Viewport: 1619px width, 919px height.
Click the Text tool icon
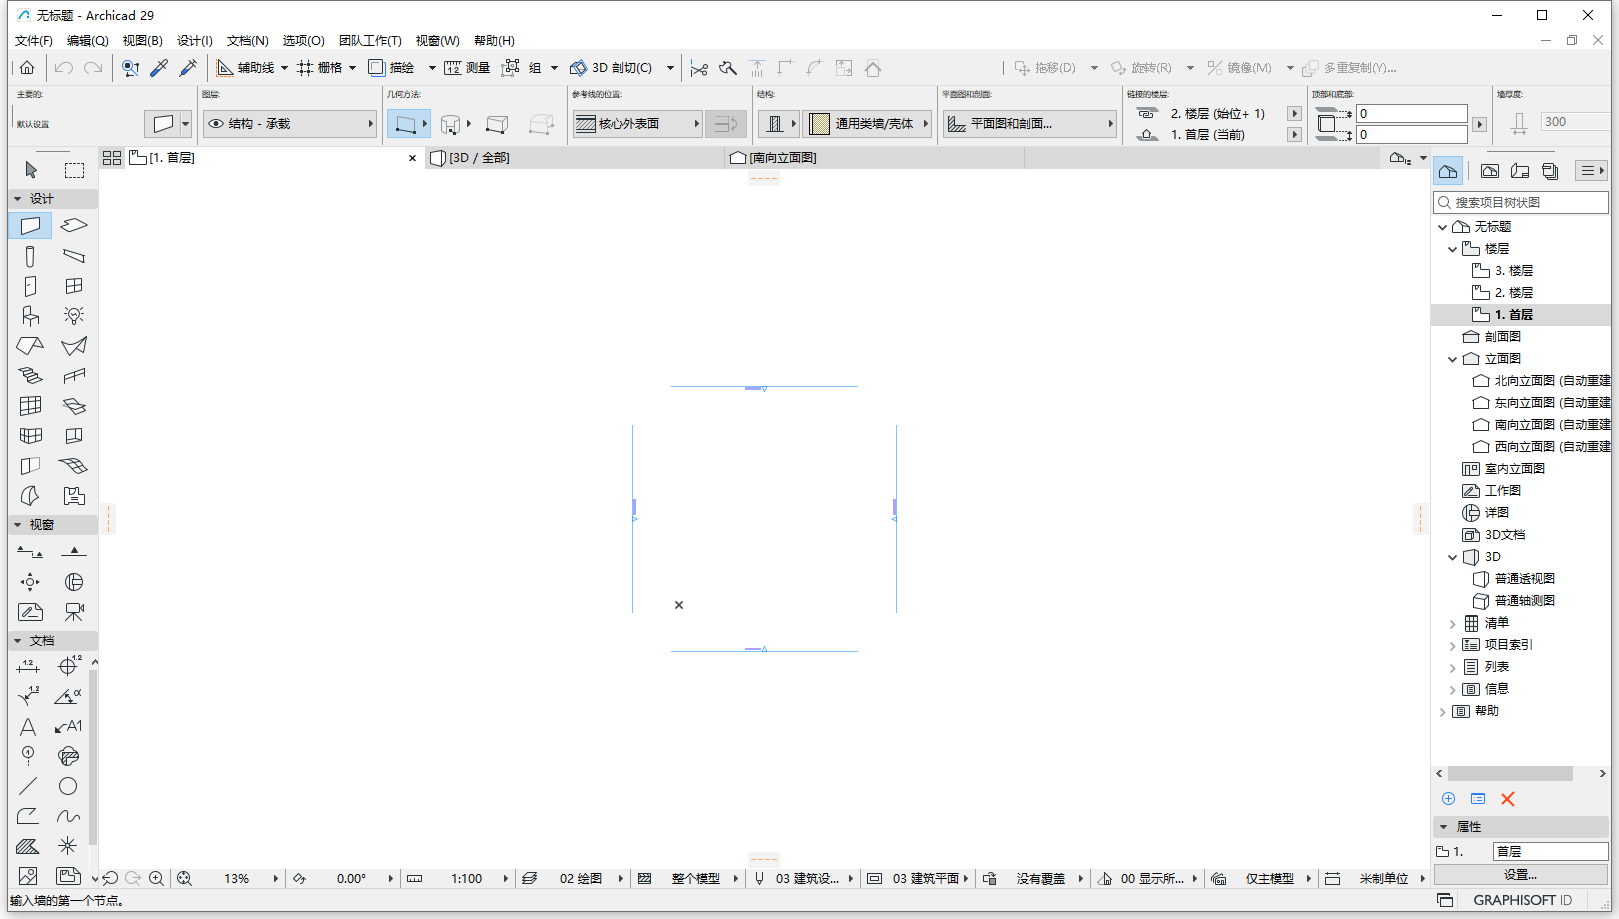pyautogui.click(x=28, y=726)
